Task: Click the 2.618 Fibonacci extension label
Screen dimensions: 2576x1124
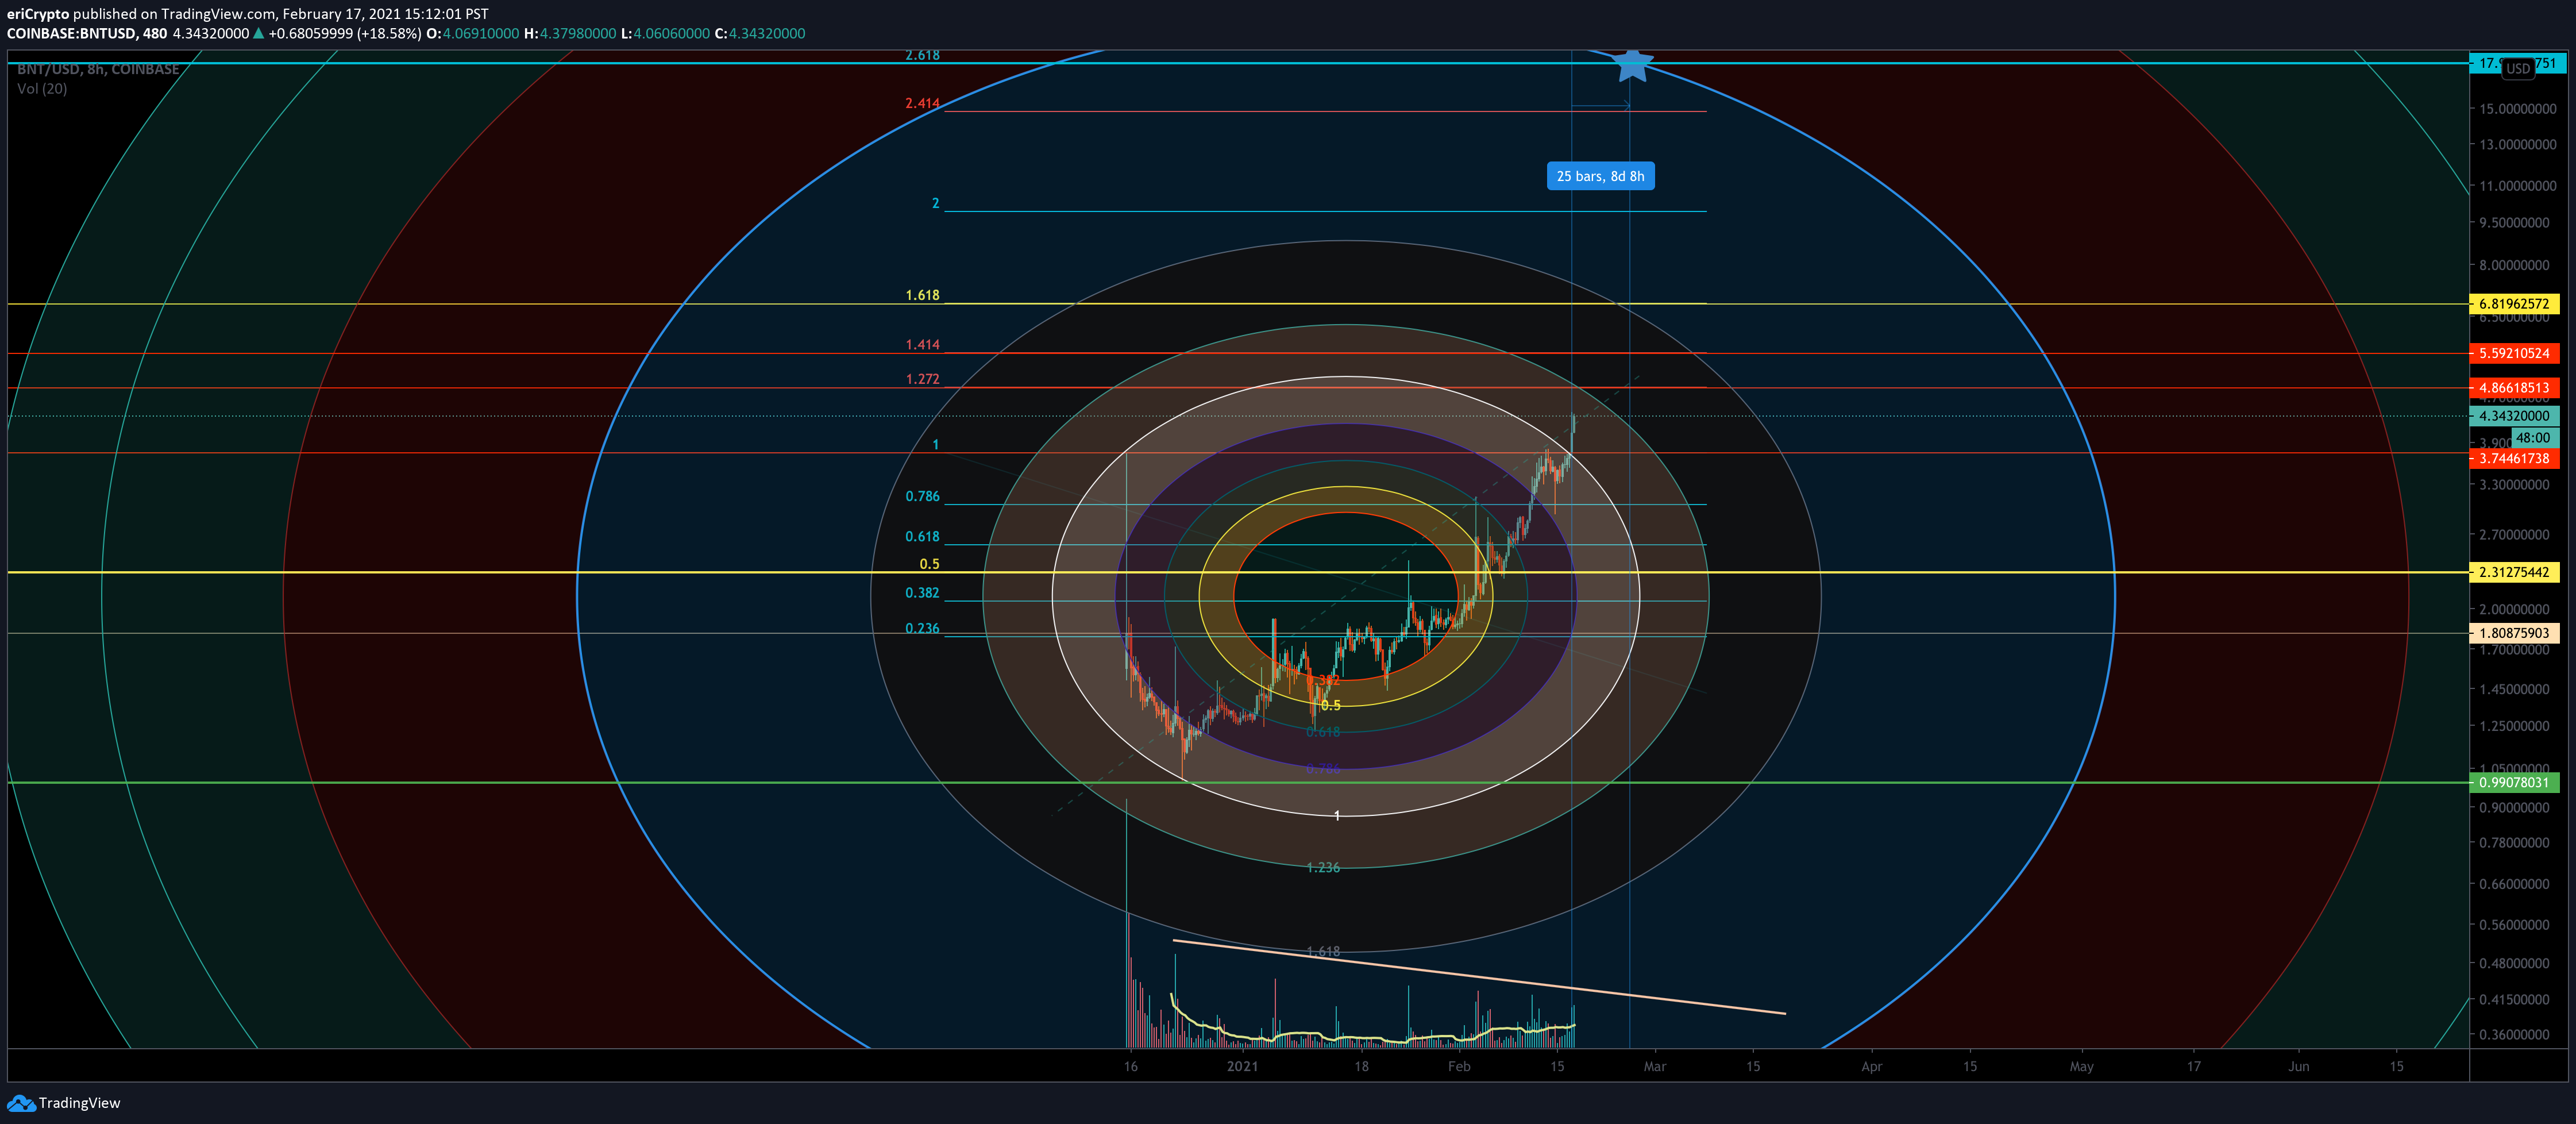Action: coord(922,56)
